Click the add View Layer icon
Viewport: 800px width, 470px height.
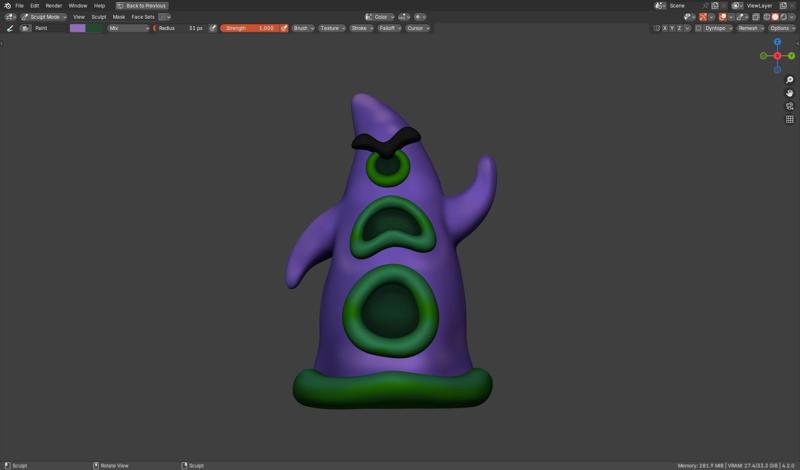[x=783, y=6]
